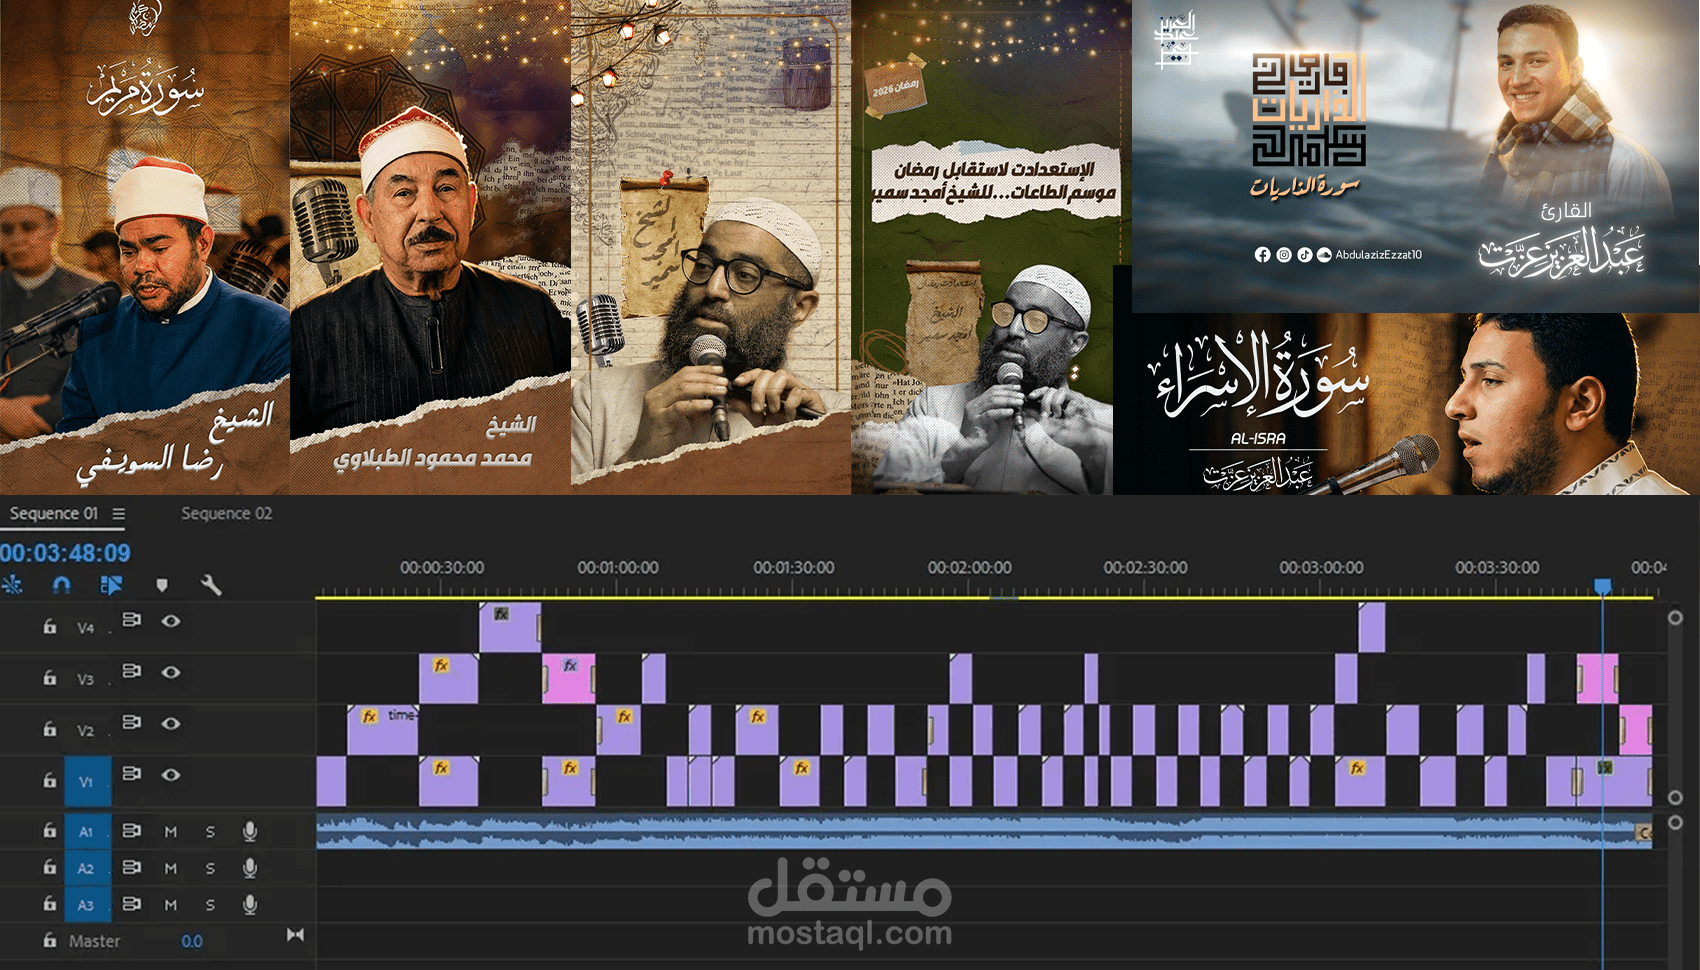
Task: Toggle A1 track targeting label
Action: 87,831
